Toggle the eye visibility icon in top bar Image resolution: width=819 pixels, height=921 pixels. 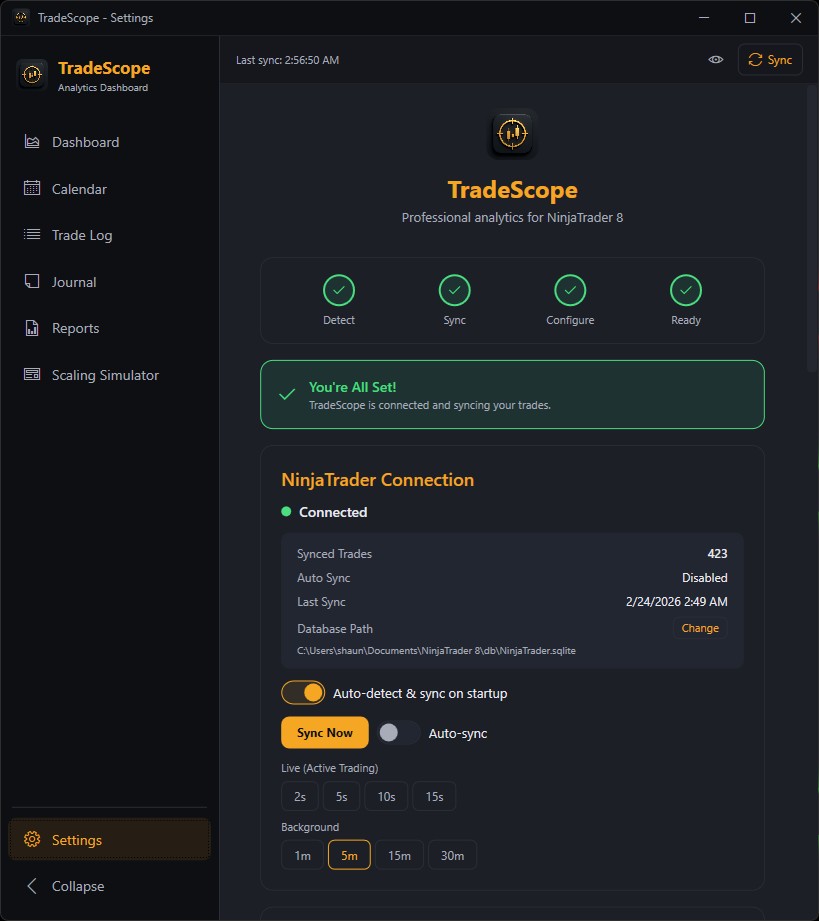[715, 59]
